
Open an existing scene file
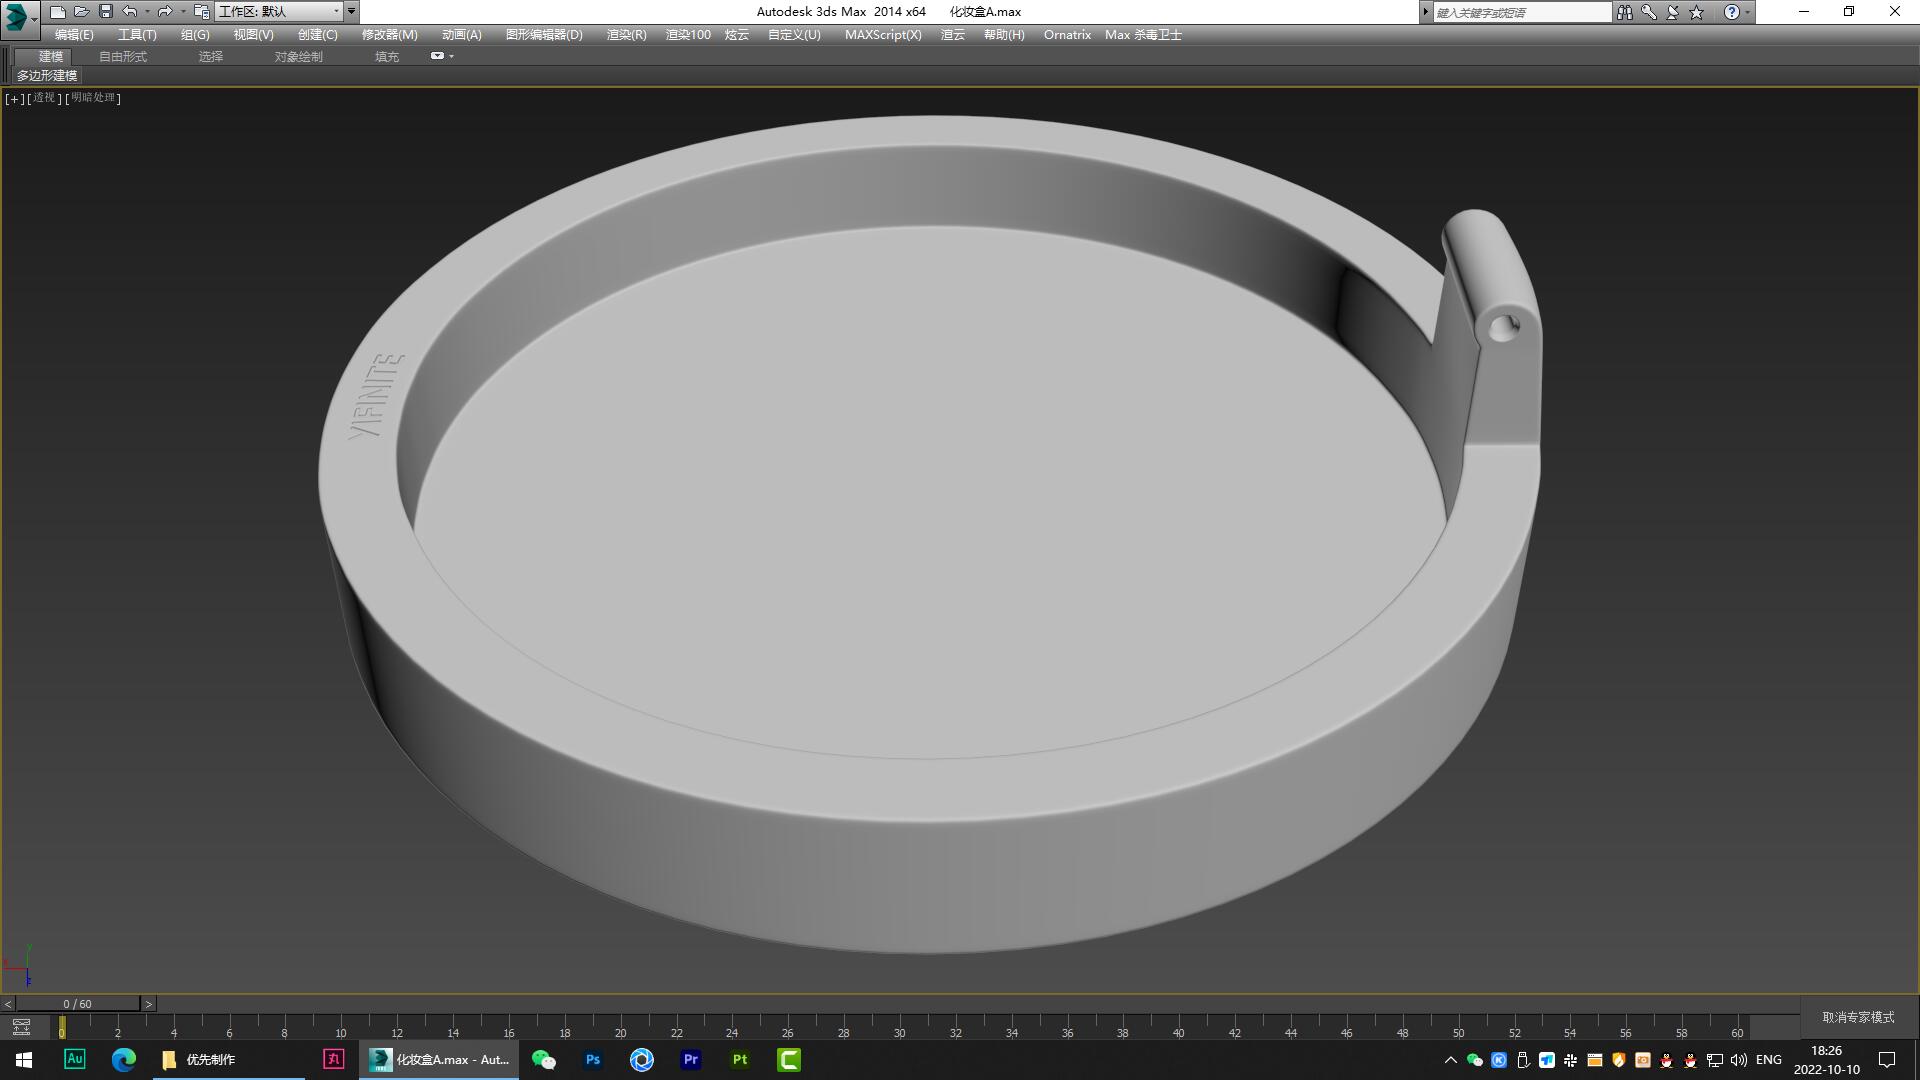(x=81, y=11)
